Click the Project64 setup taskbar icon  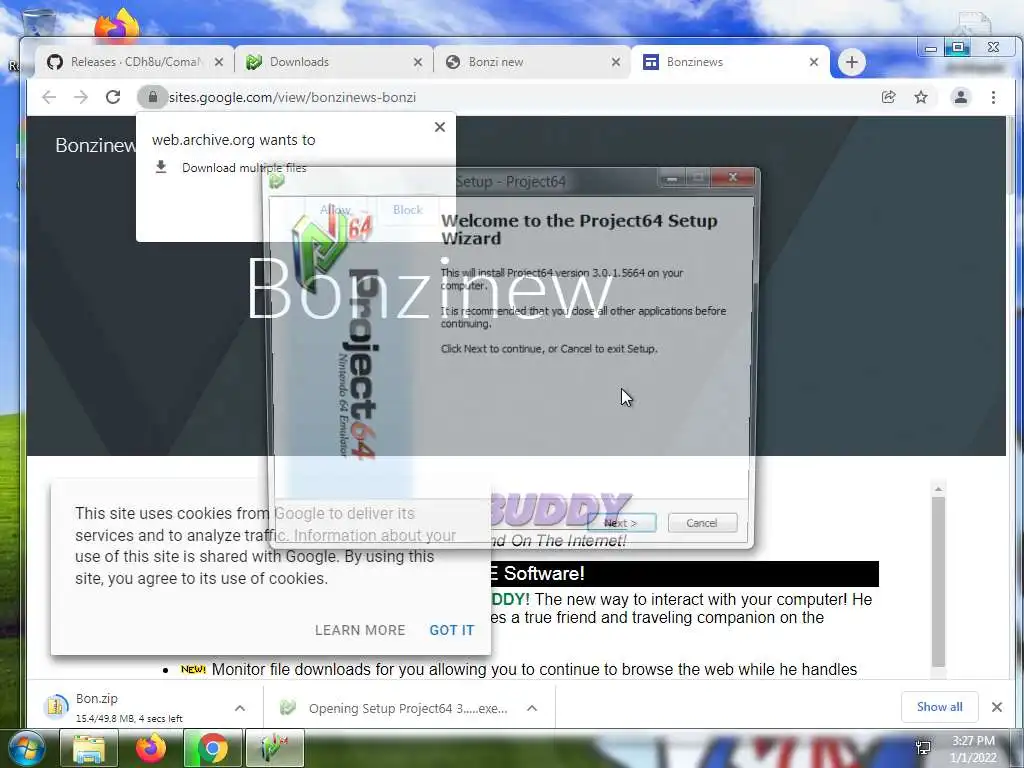[275, 748]
